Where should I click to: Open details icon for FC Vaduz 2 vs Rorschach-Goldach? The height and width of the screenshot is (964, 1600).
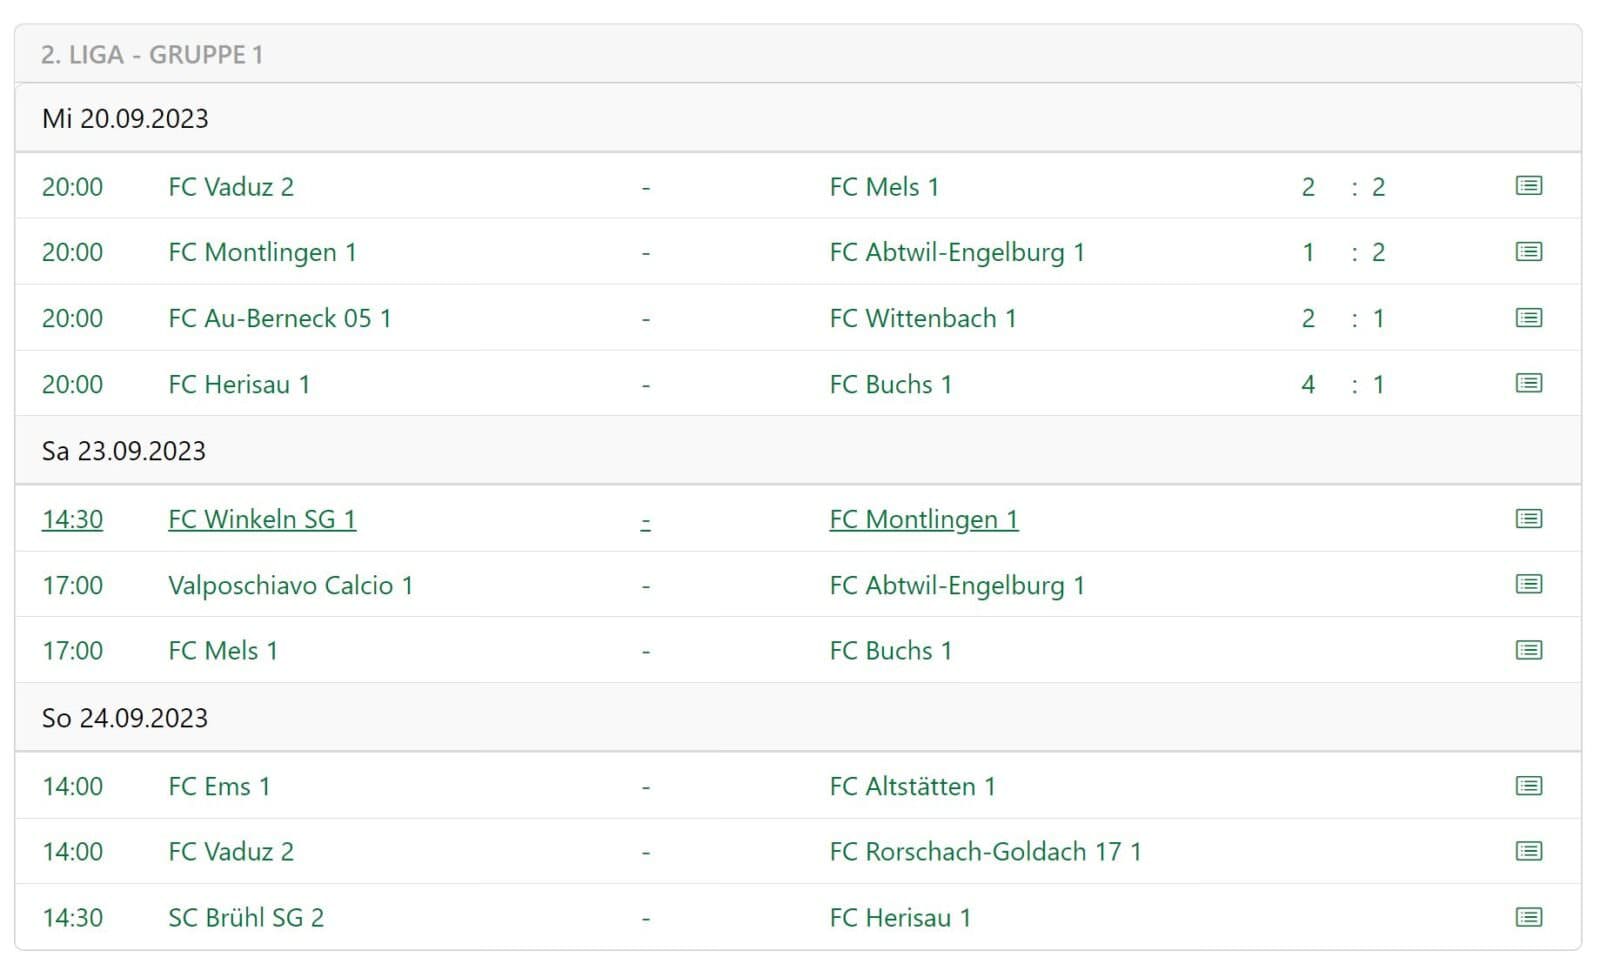click(x=1528, y=852)
